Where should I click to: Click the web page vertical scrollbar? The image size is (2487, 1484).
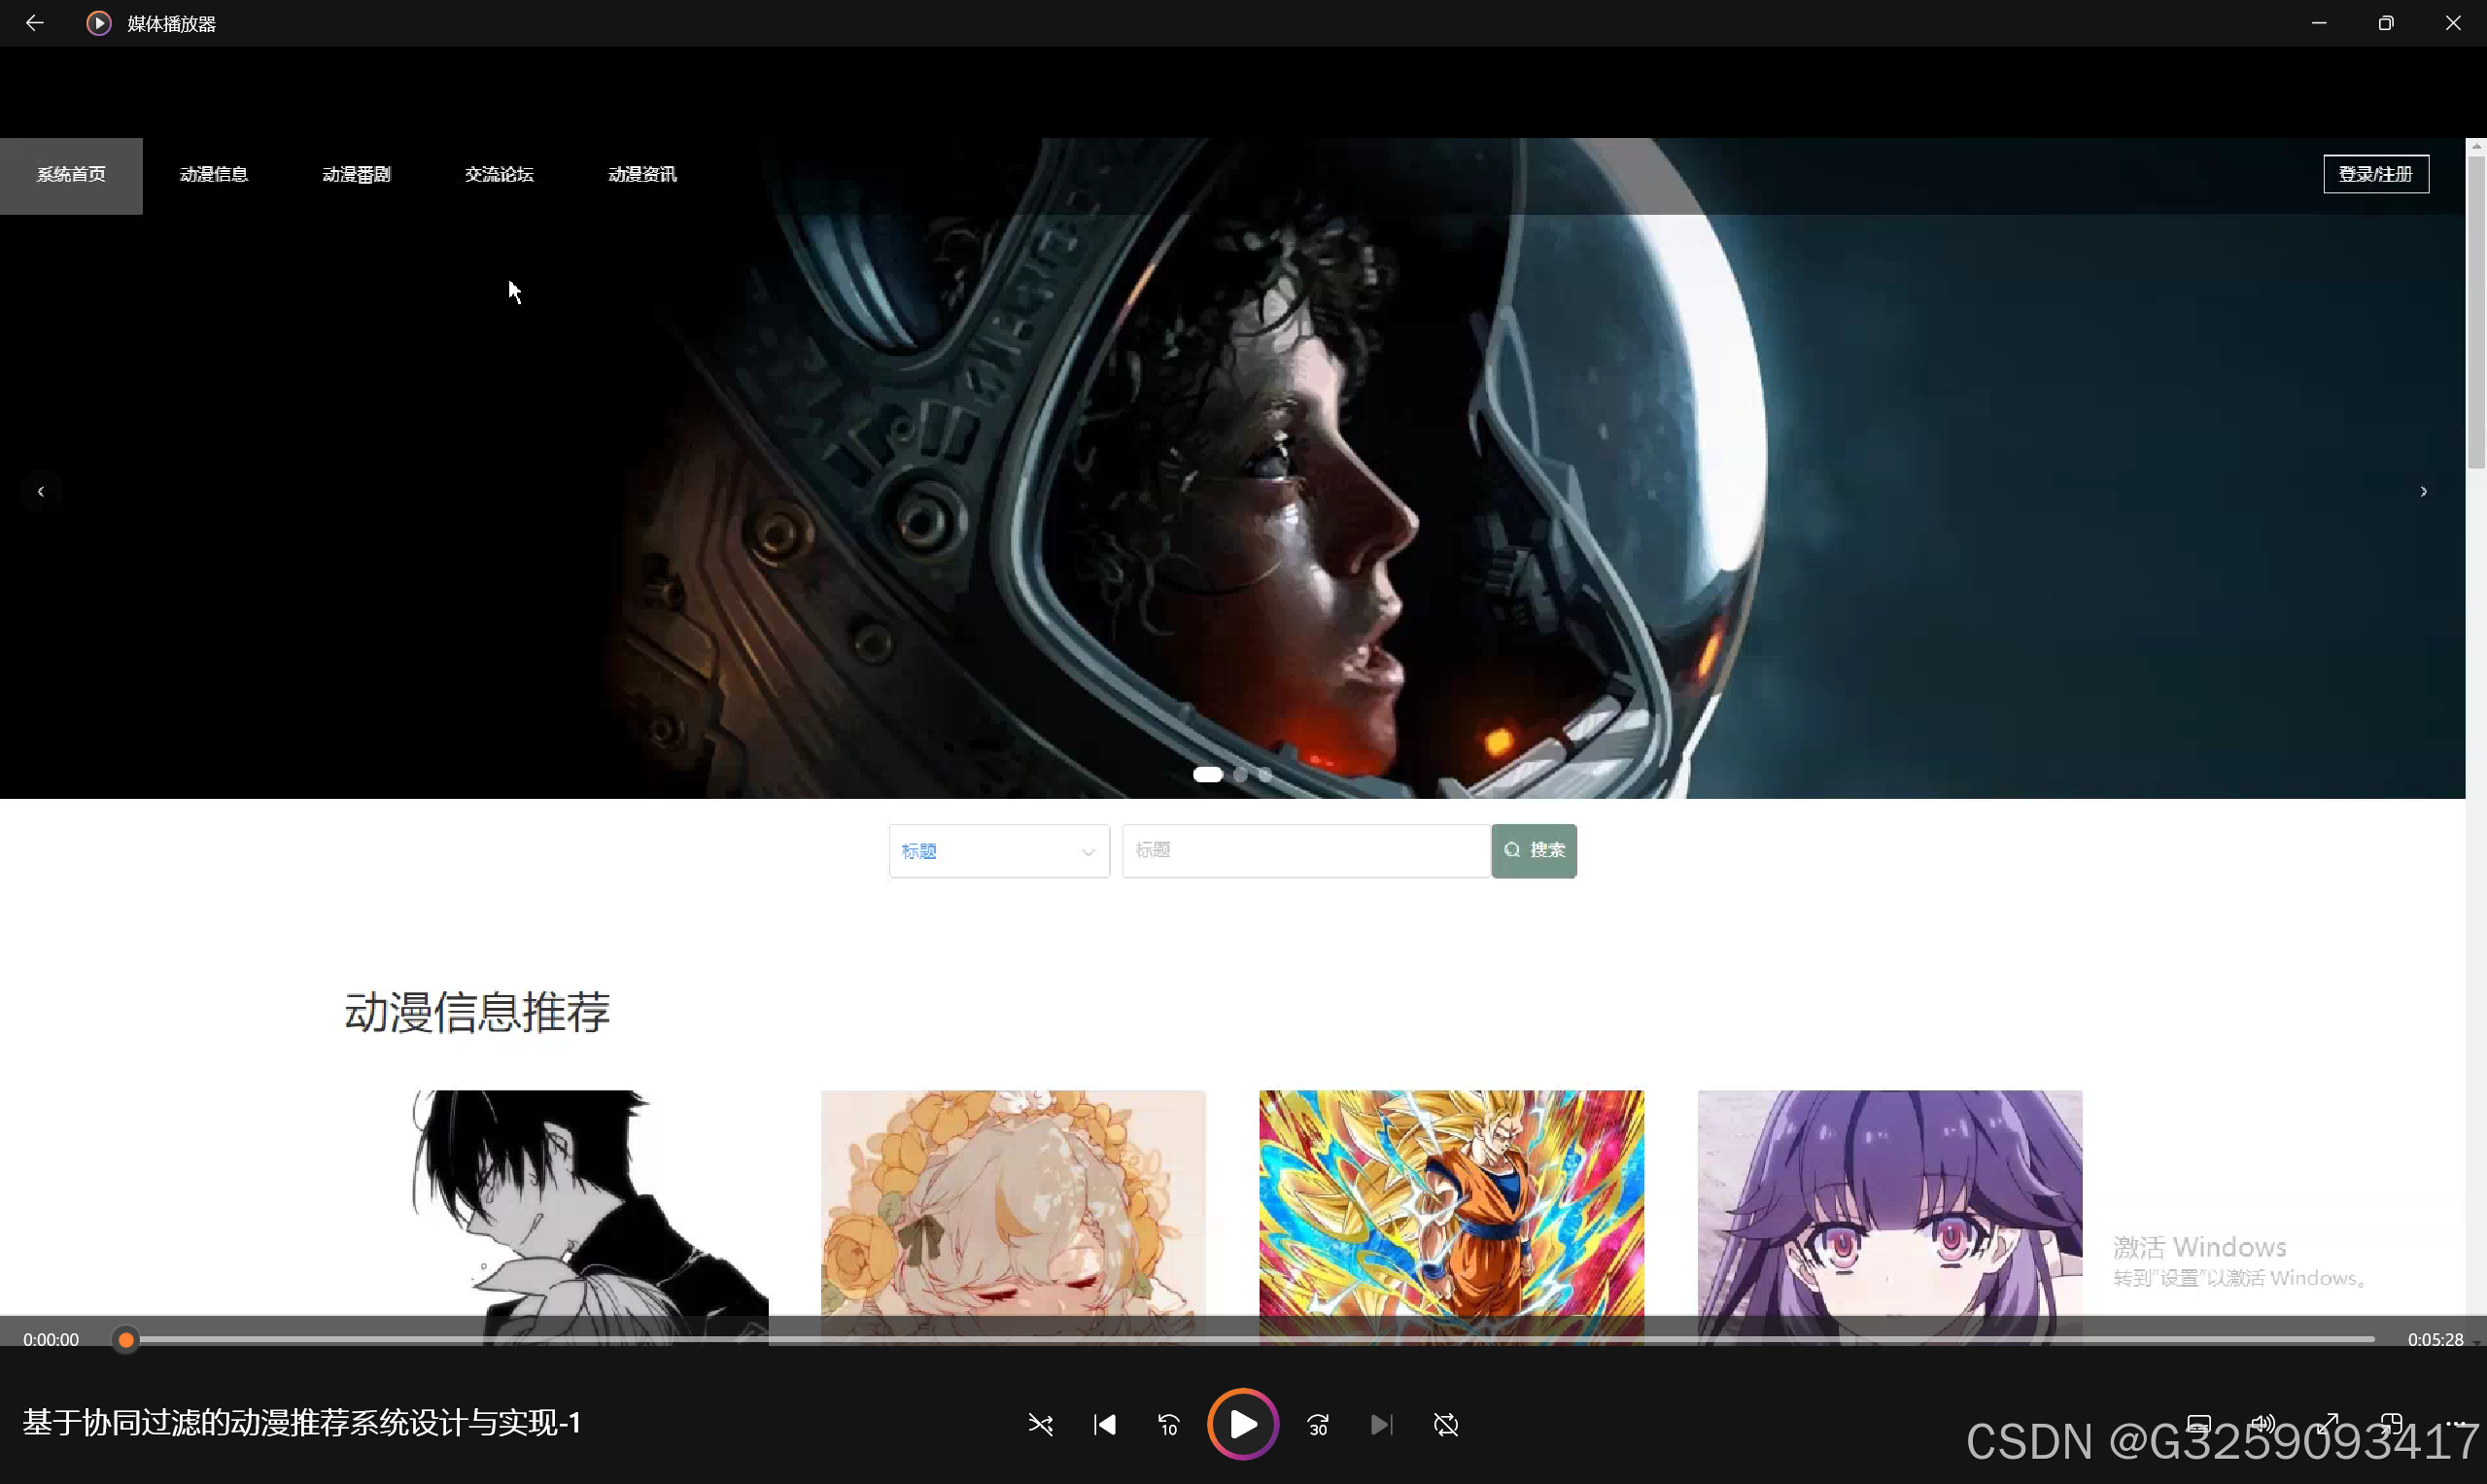coord(2476,310)
